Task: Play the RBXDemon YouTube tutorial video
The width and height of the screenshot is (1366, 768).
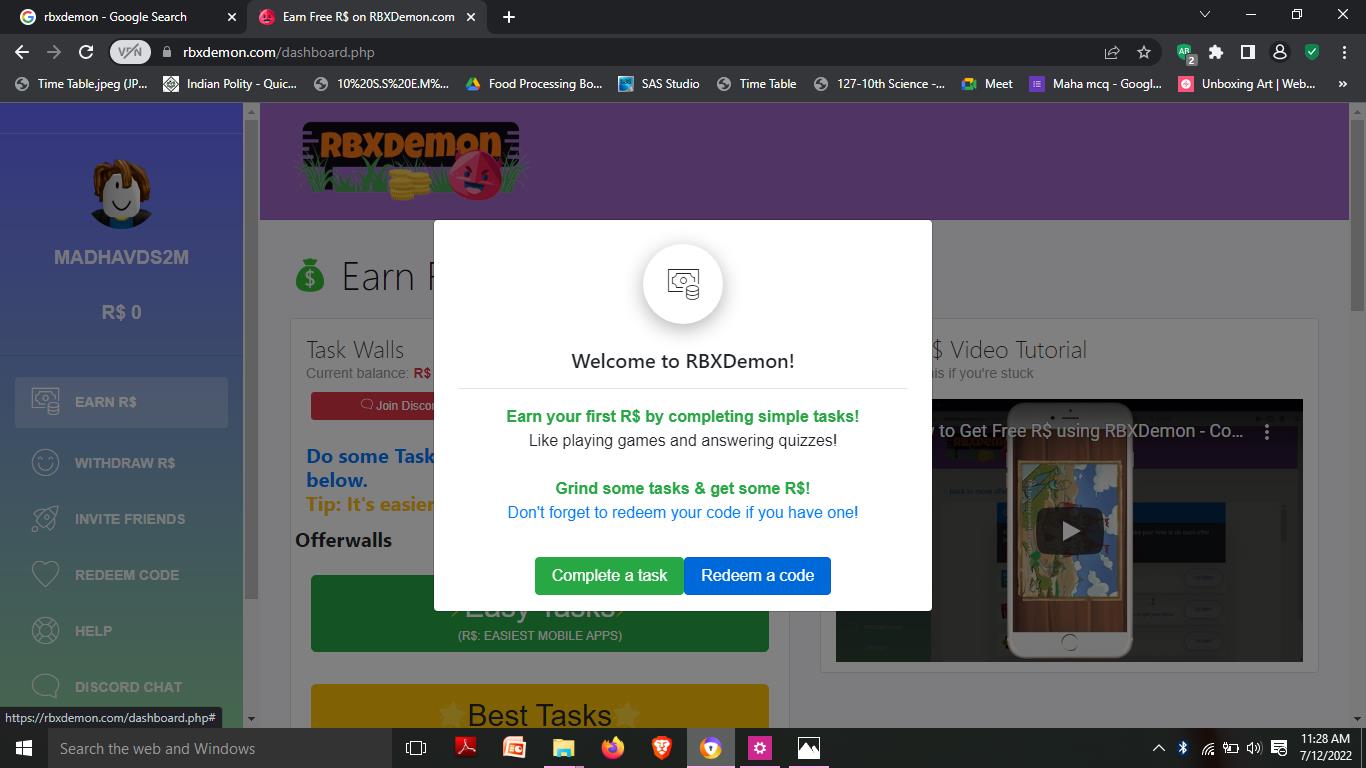Action: tap(1069, 530)
